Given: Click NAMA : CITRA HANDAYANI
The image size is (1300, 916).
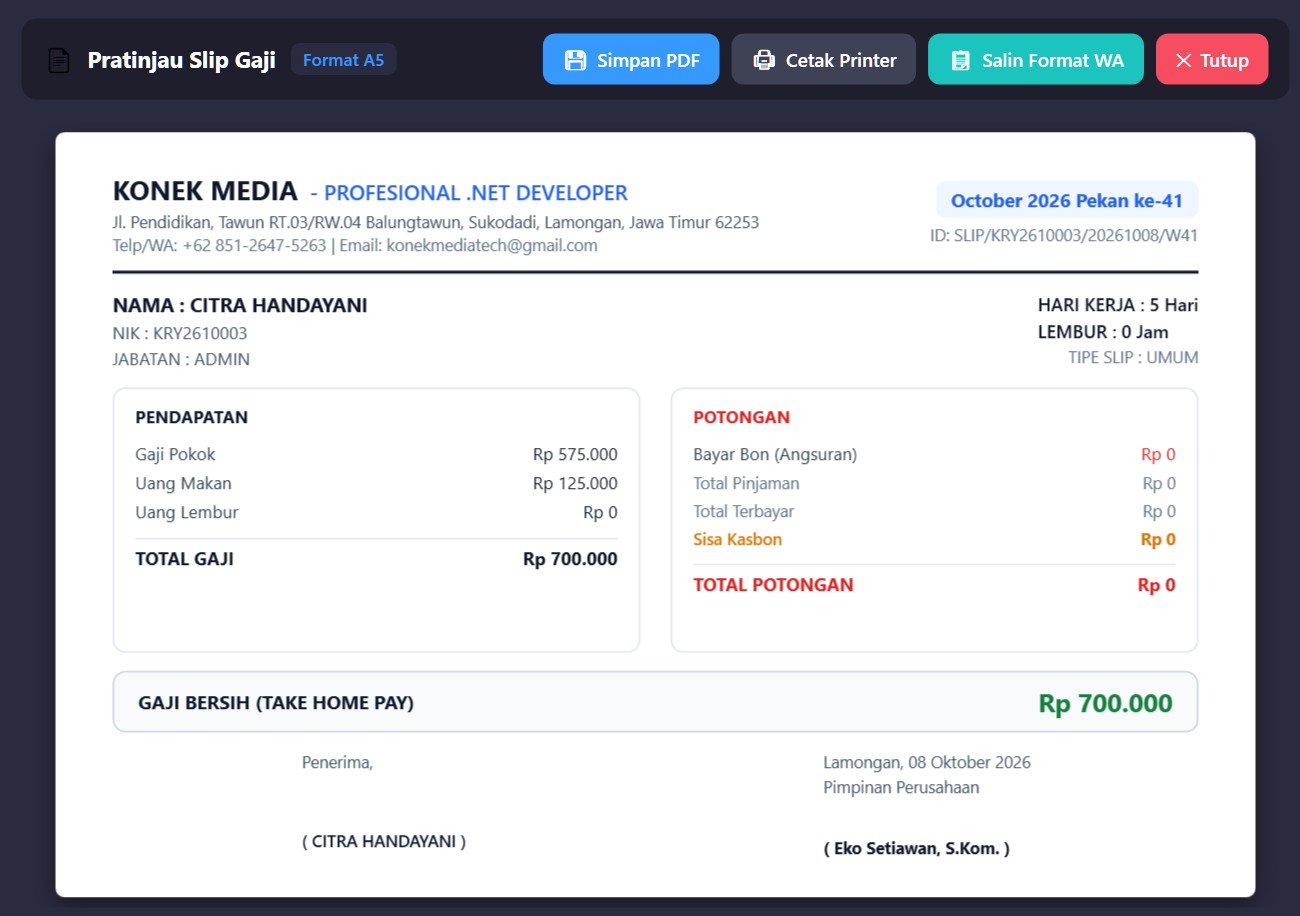Looking at the screenshot, I should coord(240,305).
